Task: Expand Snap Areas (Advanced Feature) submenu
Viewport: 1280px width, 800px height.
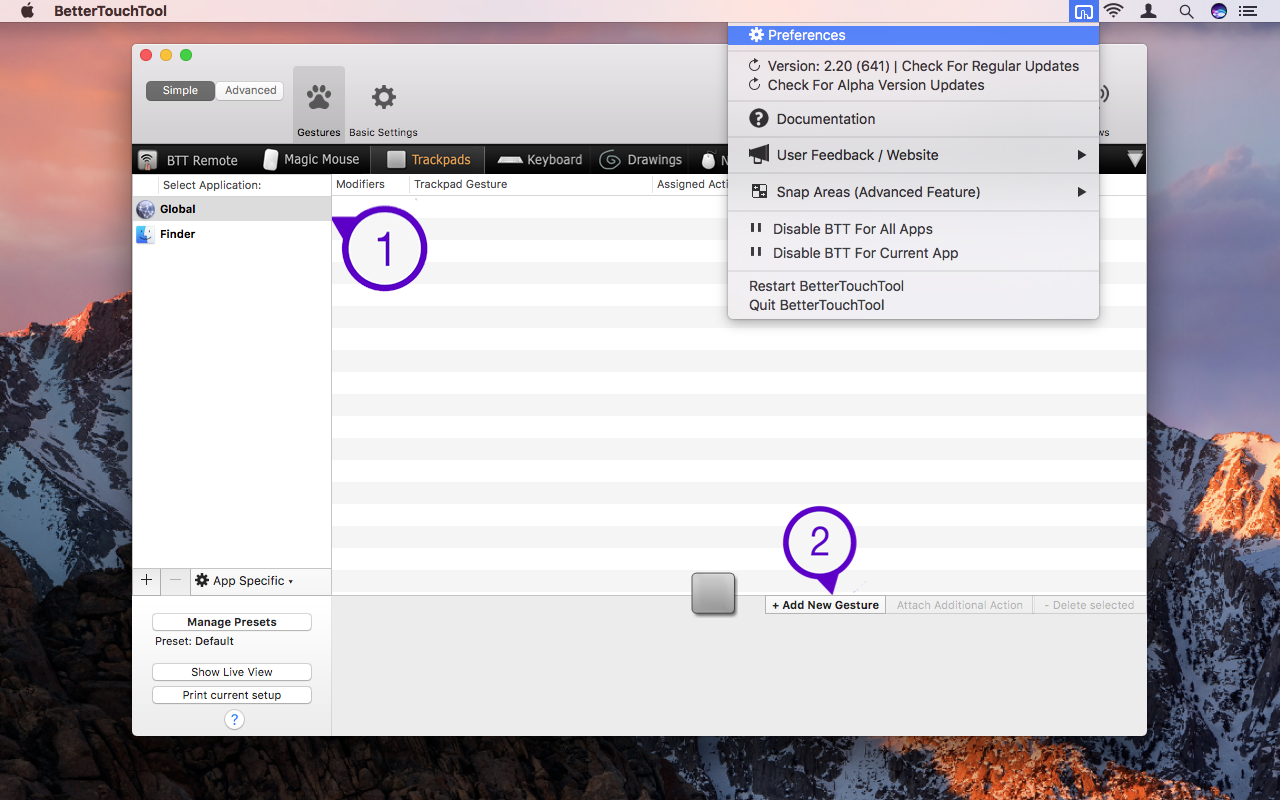Action: point(914,192)
